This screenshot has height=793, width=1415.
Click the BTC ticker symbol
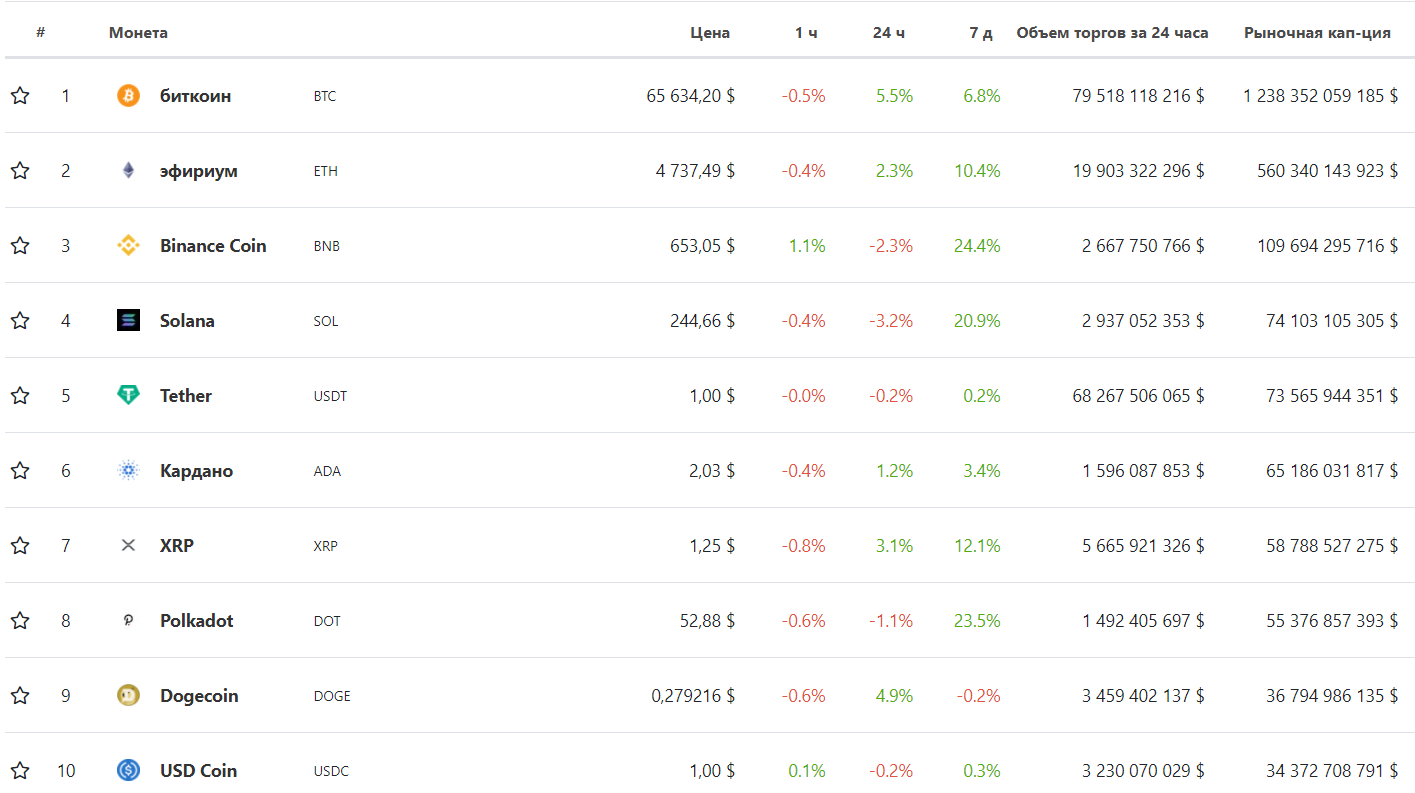tap(325, 97)
